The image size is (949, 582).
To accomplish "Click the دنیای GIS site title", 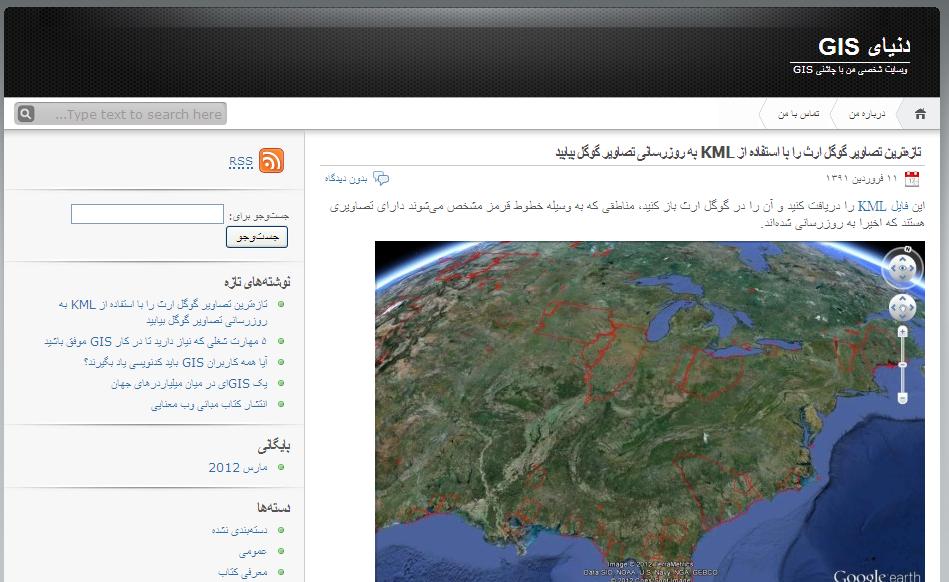I will click(x=864, y=46).
